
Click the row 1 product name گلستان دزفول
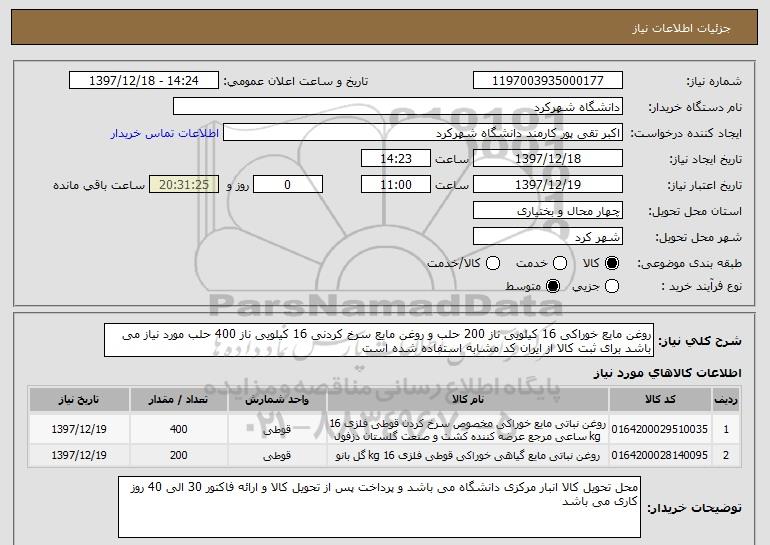tap(468, 429)
